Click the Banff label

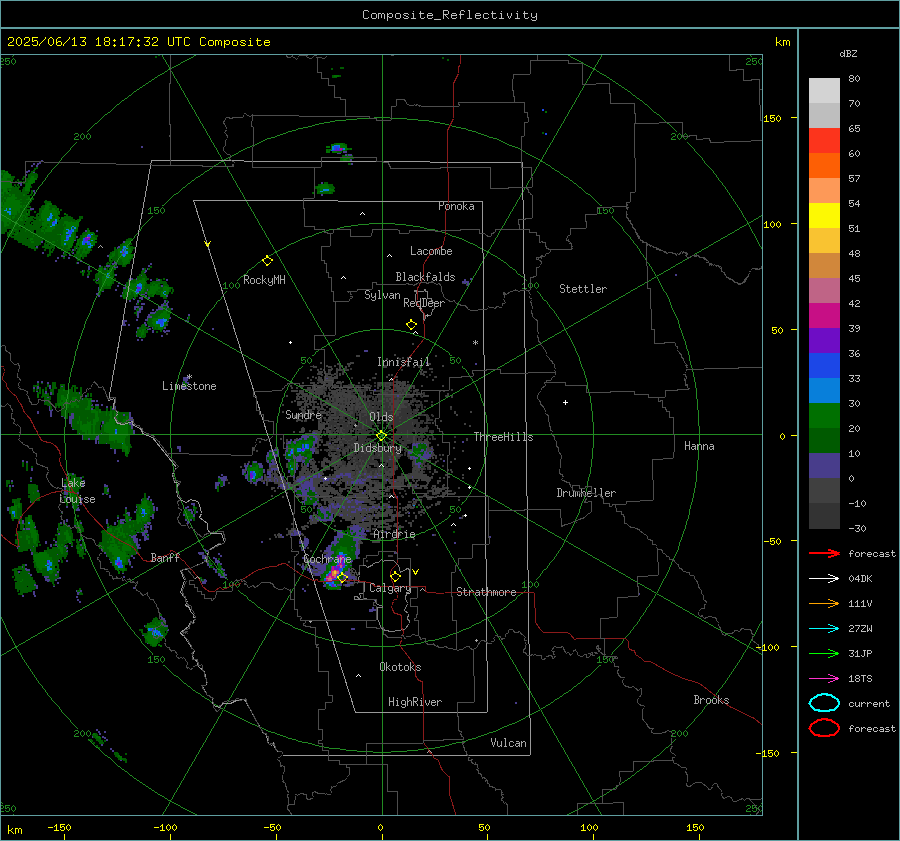click(x=165, y=557)
